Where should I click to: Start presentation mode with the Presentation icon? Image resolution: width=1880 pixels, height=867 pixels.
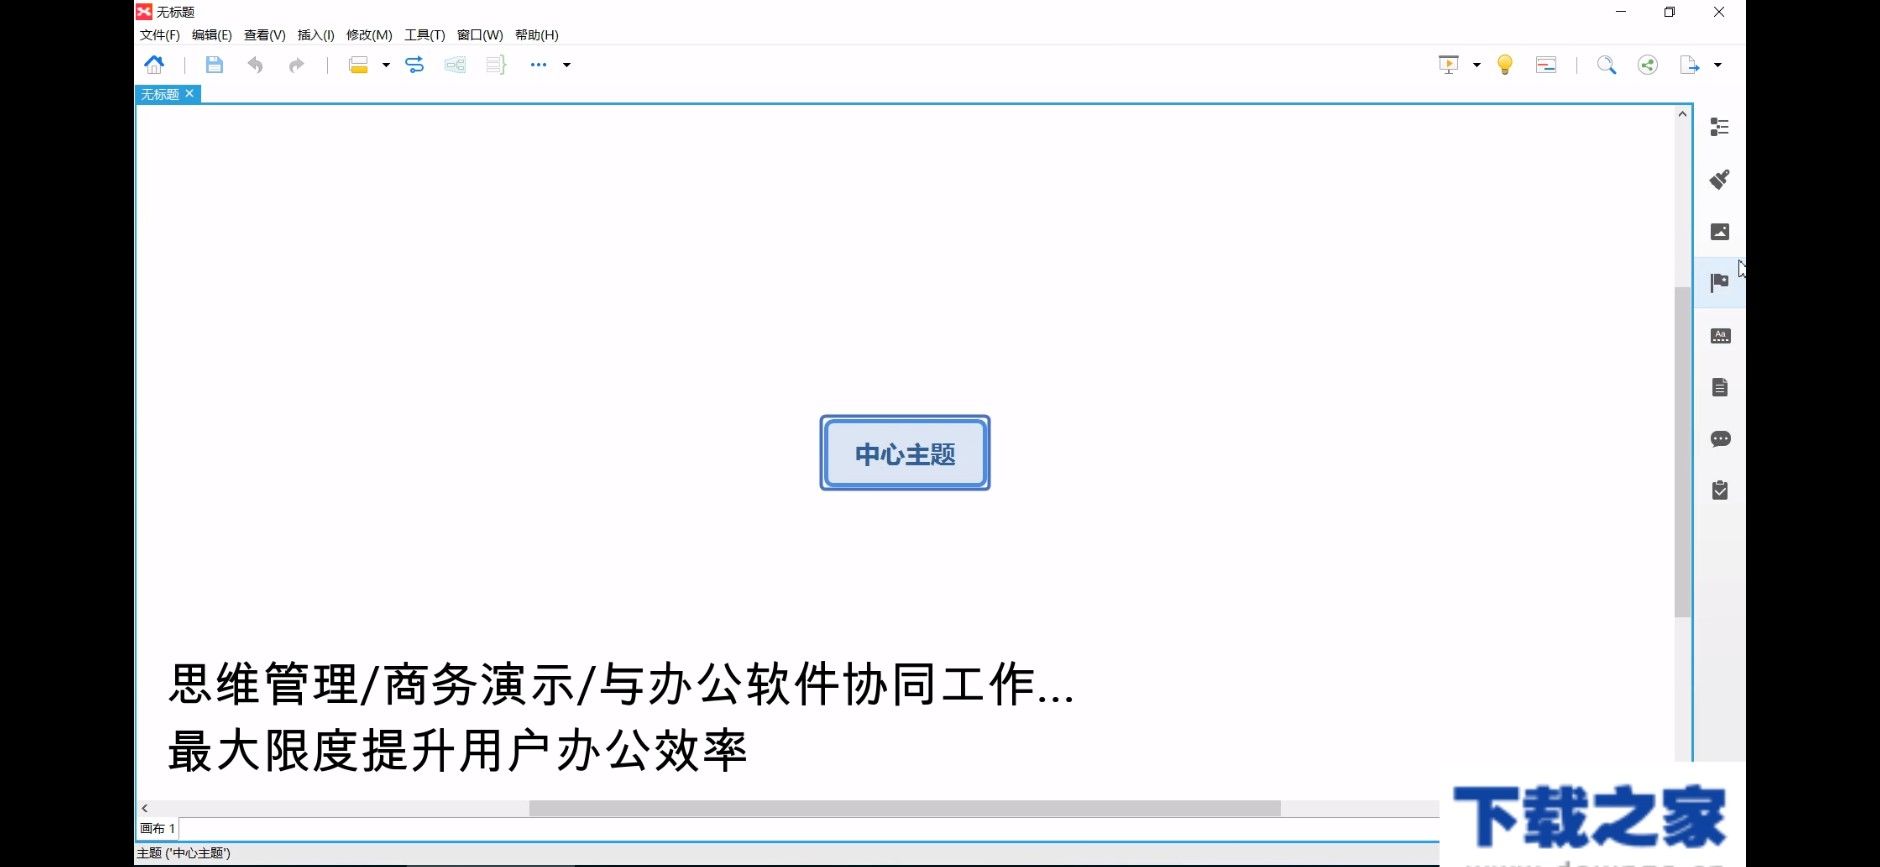coord(1449,65)
